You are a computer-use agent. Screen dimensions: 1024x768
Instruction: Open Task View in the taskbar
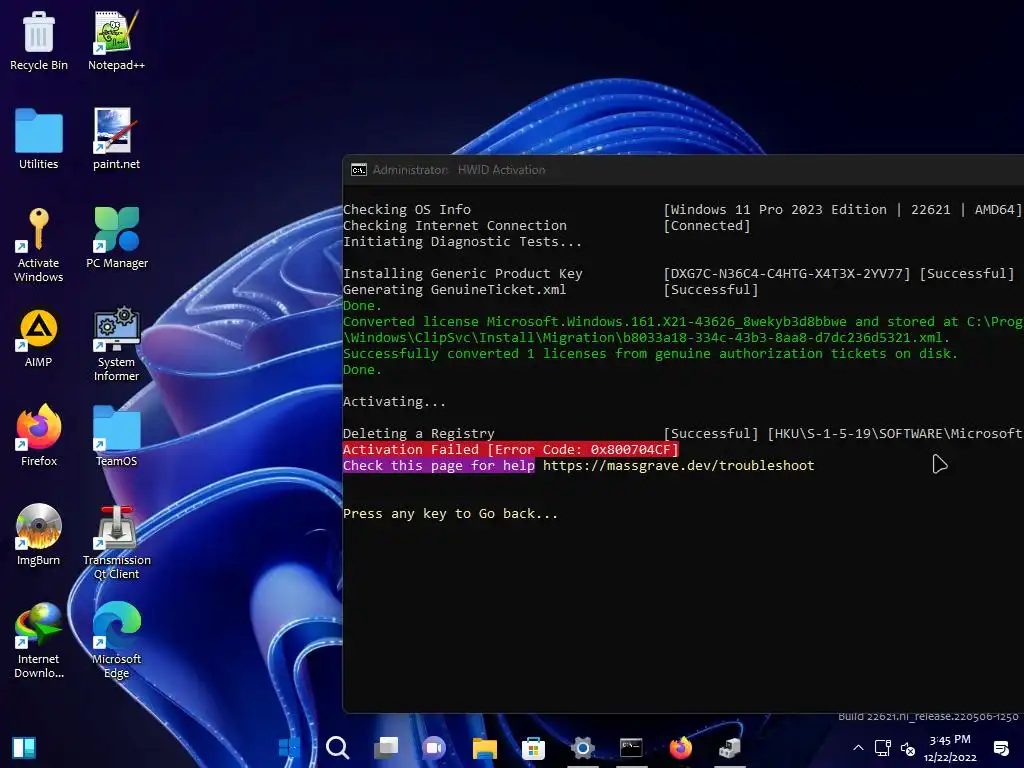tap(386, 748)
